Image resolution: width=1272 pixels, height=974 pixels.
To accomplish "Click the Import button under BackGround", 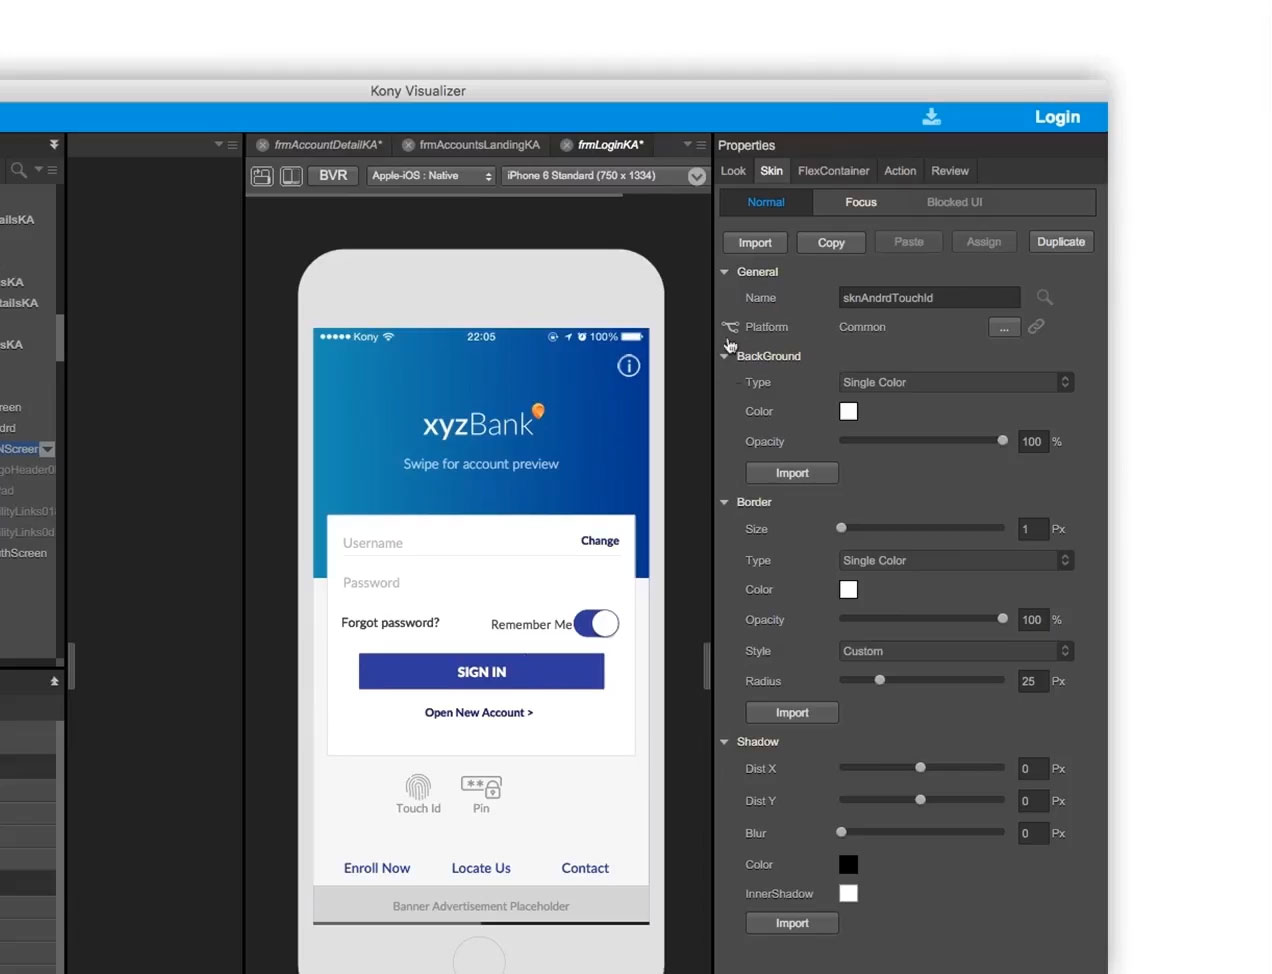I will pos(792,473).
